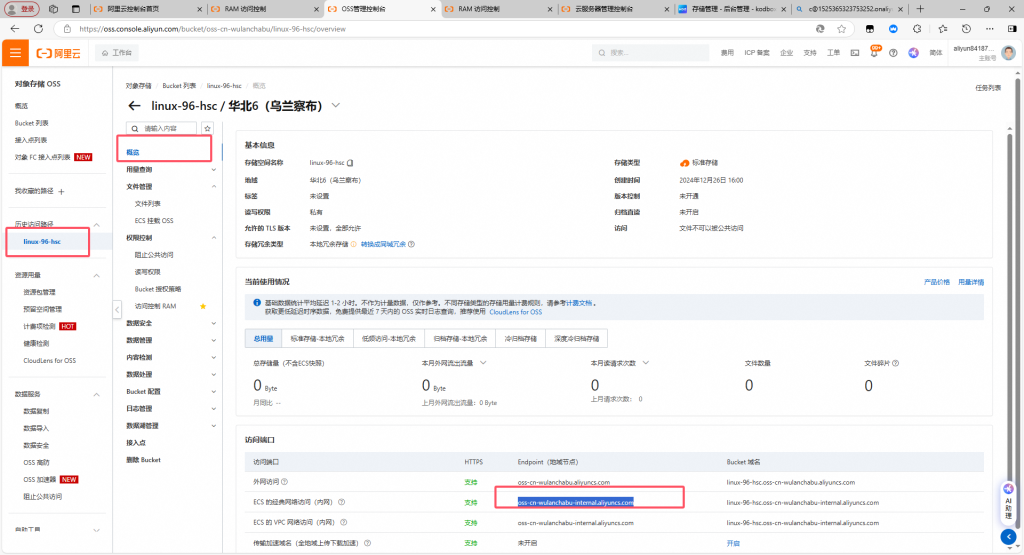Click the star favorite icon beside search box
Image resolution: width=1024 pixels, height=555 pixels.
point(207,129)
